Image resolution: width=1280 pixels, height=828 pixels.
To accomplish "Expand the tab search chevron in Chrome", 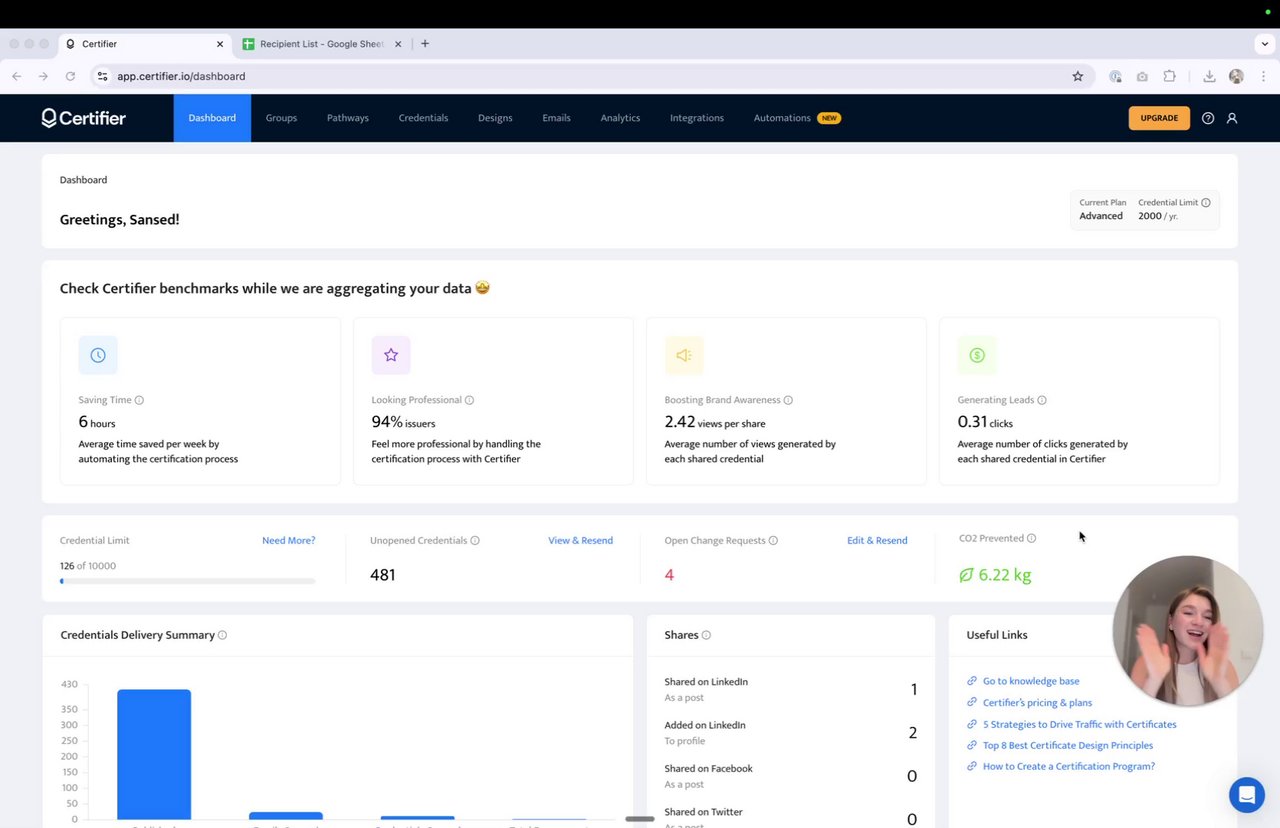I will pos(1265,44).
